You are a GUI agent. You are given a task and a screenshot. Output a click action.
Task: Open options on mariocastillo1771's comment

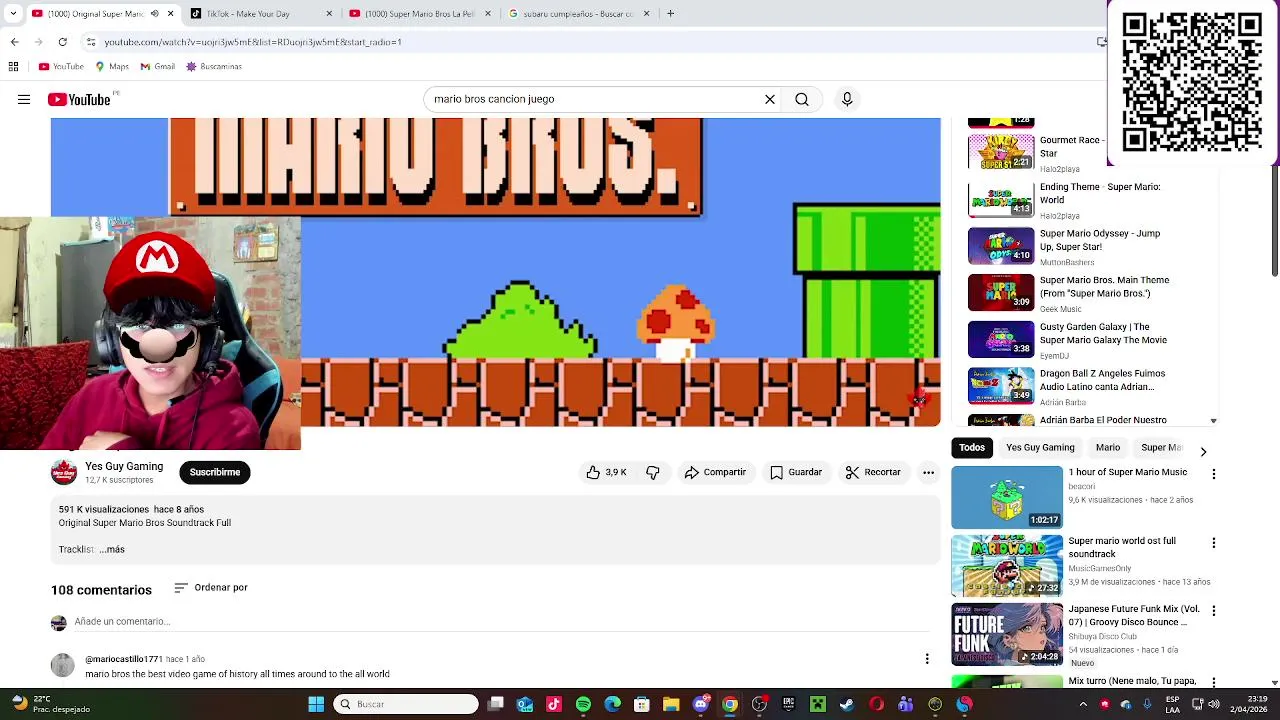click(927, 659)
